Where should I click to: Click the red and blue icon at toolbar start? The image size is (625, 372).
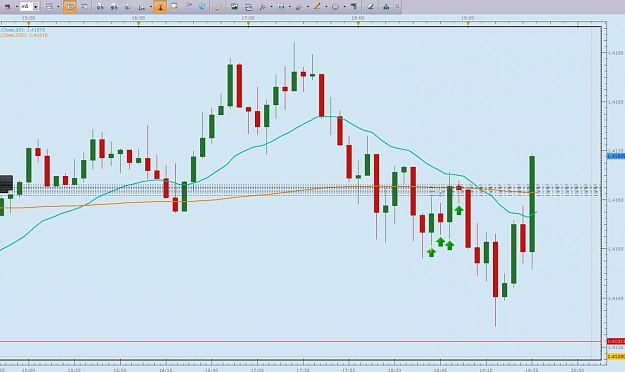(8, 6)
